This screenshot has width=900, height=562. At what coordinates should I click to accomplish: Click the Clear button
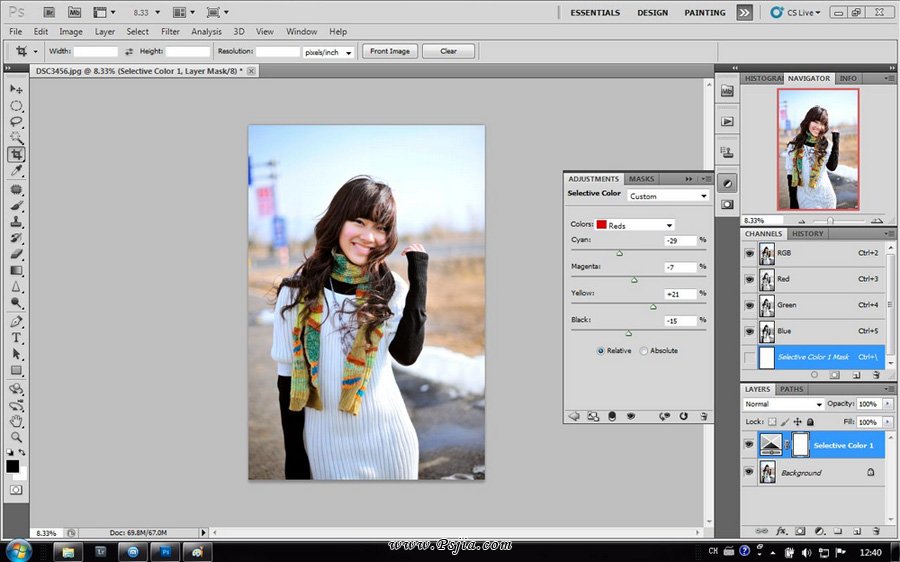pos(448,51)
